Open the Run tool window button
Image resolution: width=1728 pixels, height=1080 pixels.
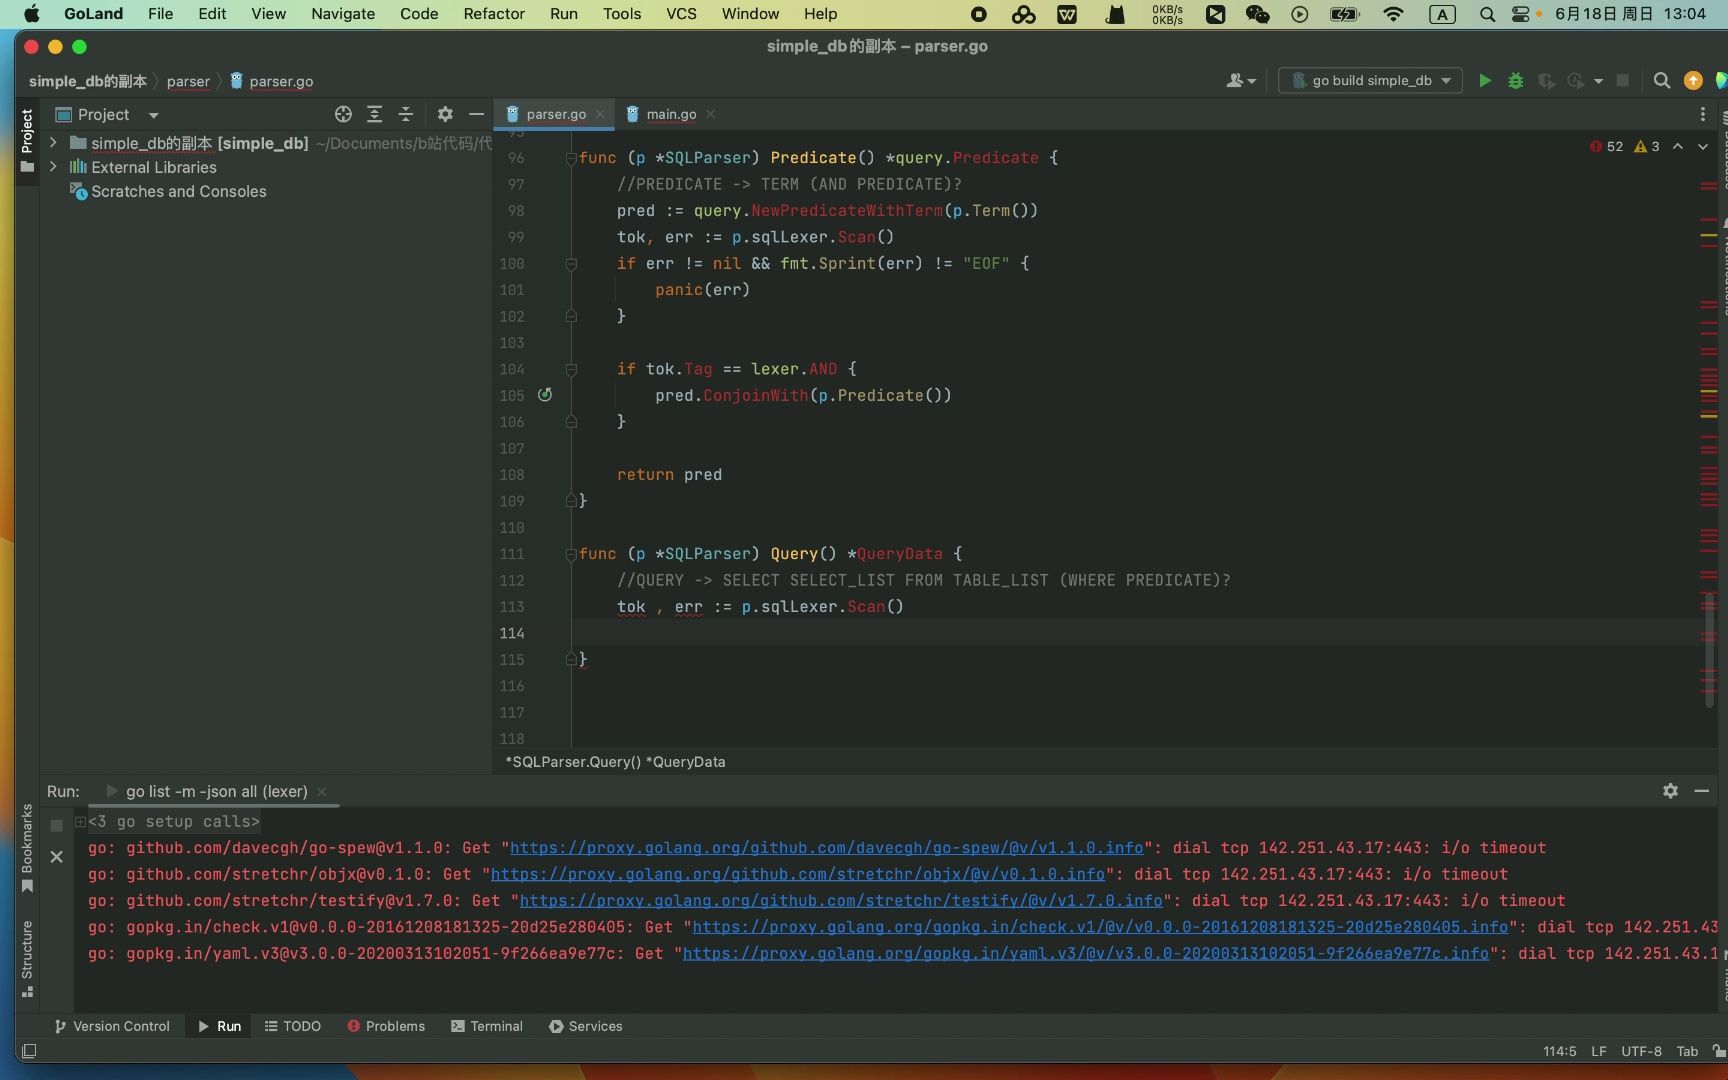(219, 1026)
